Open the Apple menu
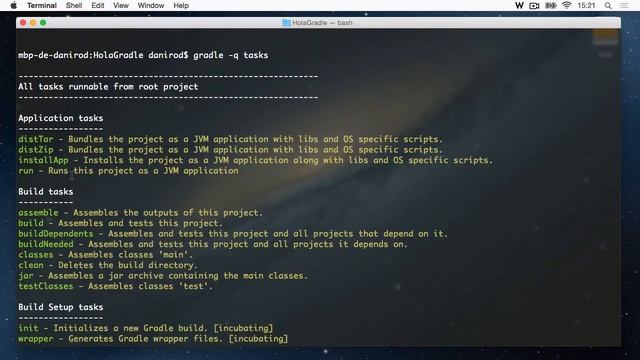The width and height of the screenshot is (640, 360). [x=13, y=5]
